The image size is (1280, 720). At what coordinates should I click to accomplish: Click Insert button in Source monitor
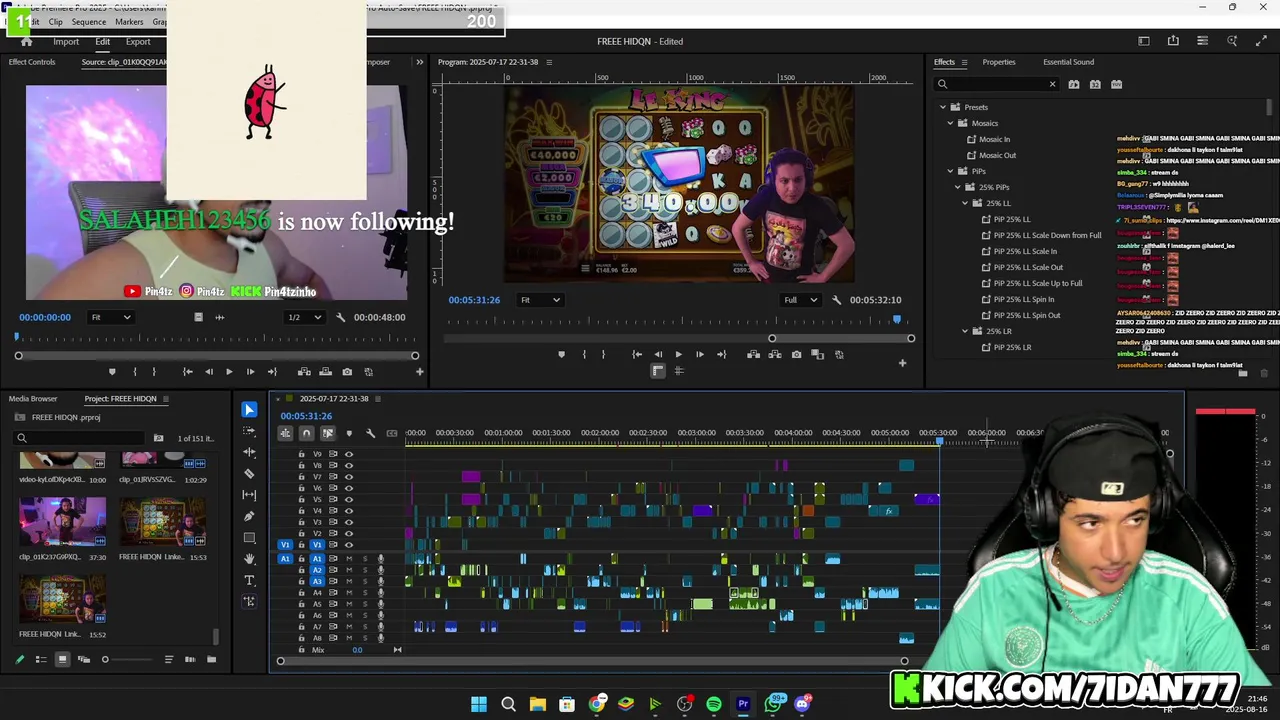304,372
